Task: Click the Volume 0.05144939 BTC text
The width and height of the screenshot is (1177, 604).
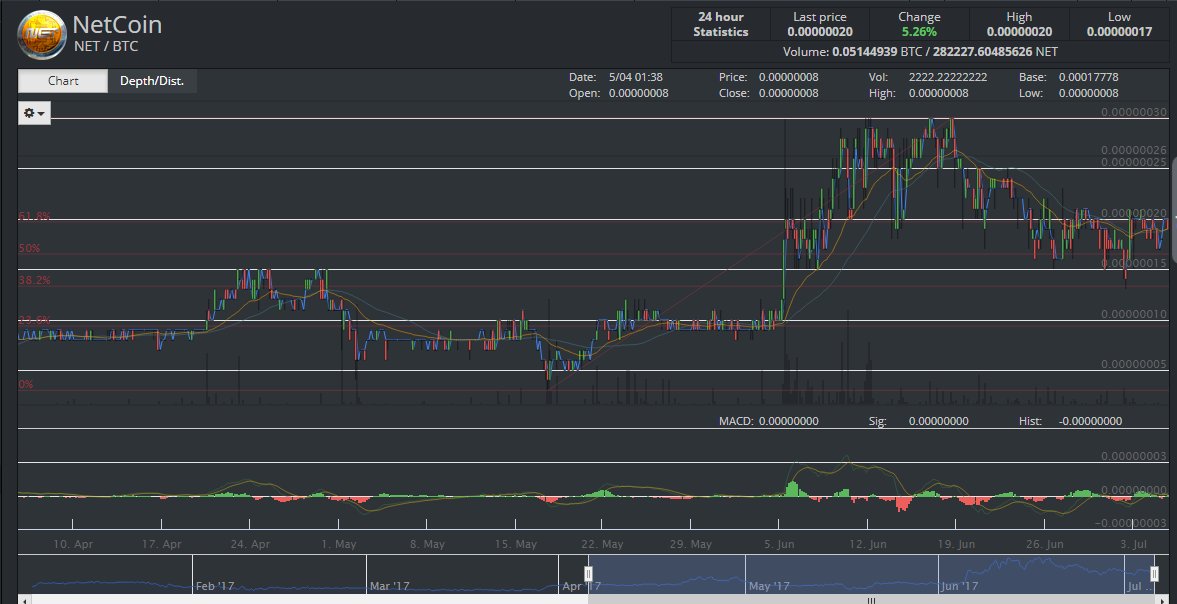Action: coord(854,52)
